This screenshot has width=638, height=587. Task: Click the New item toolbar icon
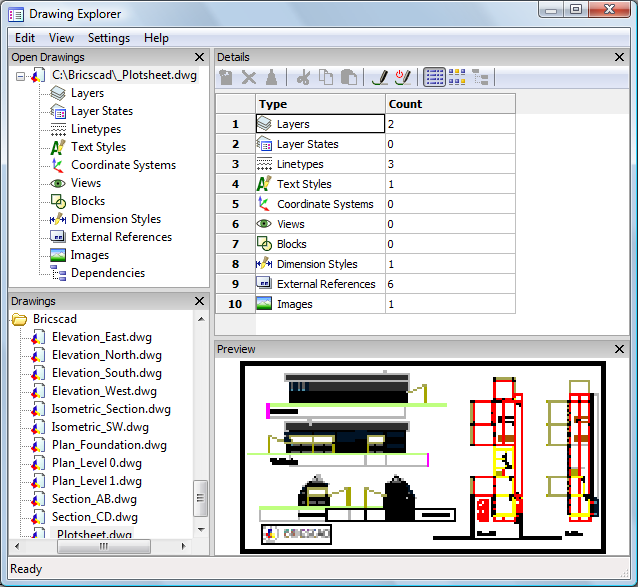tap(226, 77)
